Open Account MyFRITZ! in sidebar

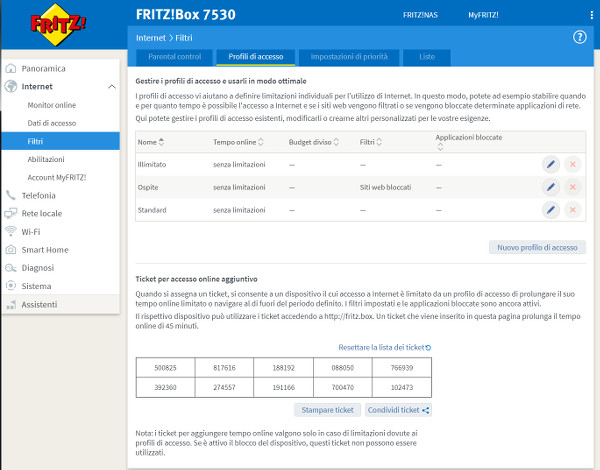(57, 177)
